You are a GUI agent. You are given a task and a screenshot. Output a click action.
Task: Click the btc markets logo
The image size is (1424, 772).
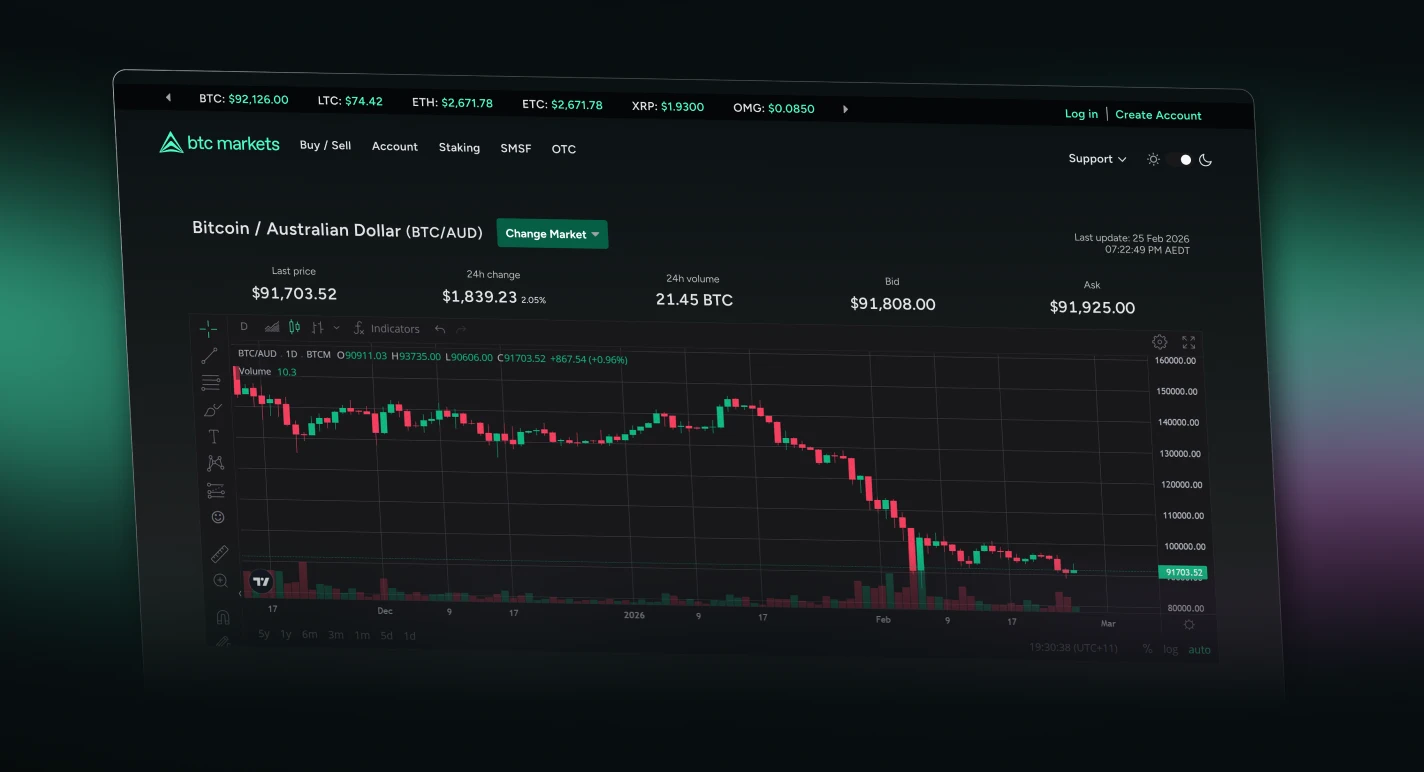pyautogui.click(x=220, y=143)
